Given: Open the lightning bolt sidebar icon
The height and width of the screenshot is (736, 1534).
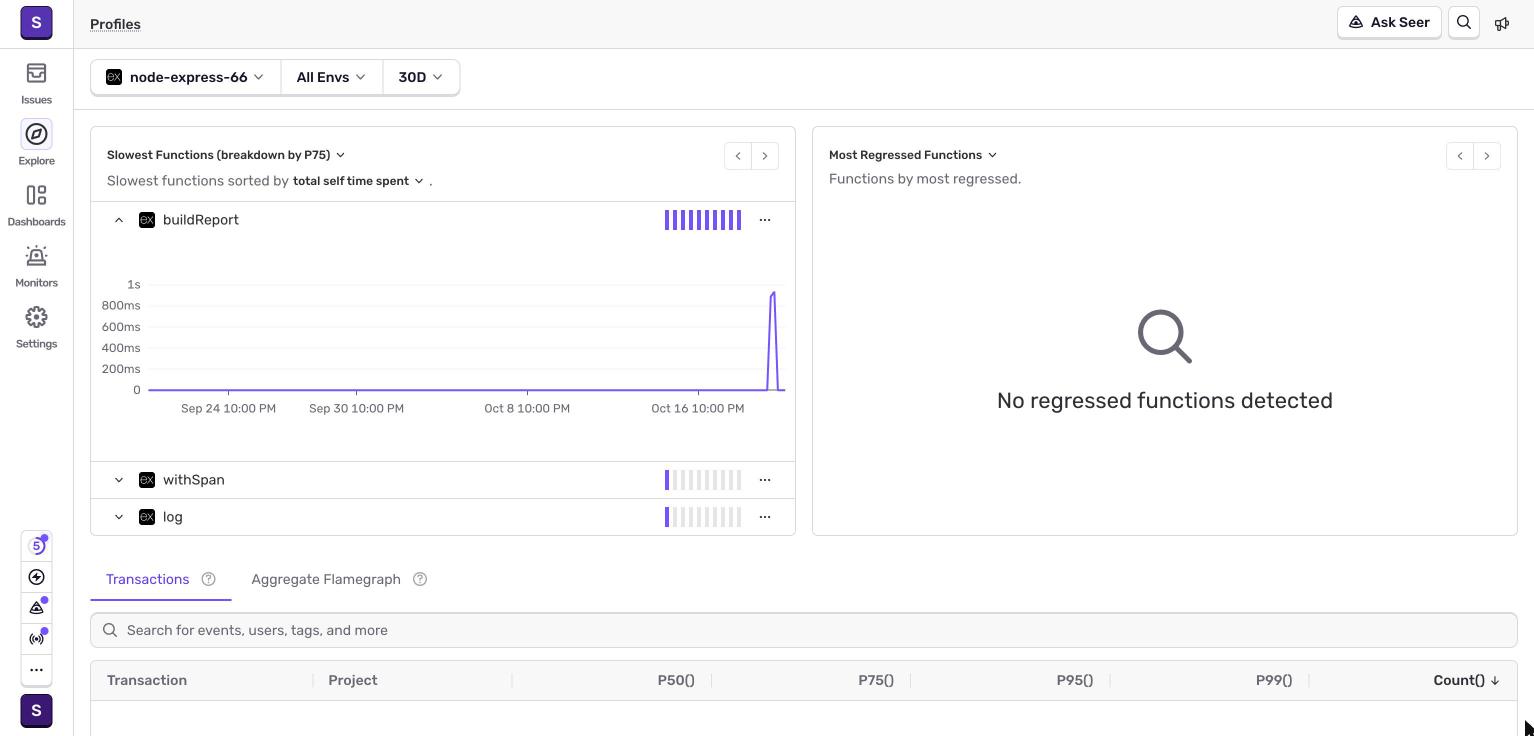Looking at the screenshot, I should tap(36, 577).
